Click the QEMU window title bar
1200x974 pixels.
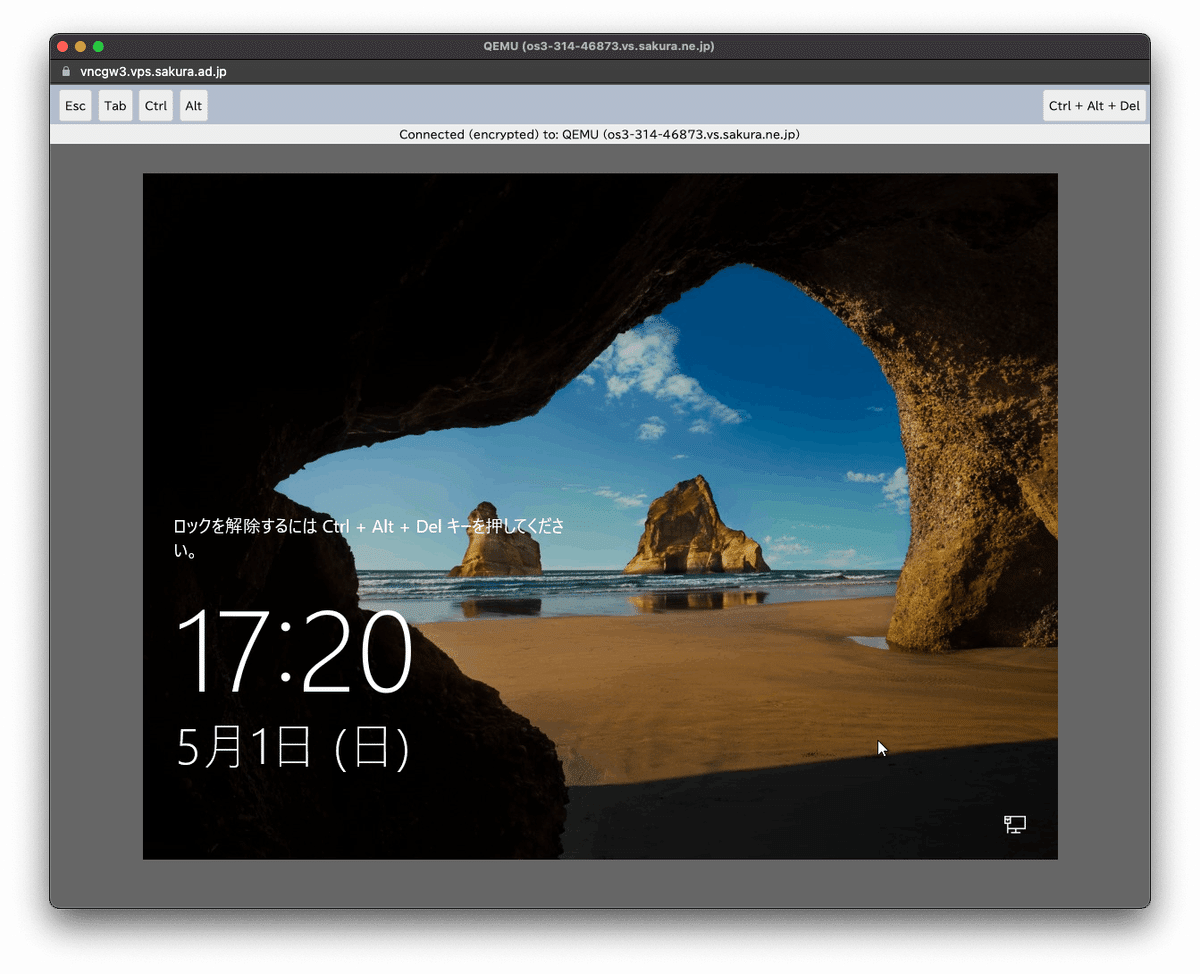pyautogui.click(x=600, y=46)
